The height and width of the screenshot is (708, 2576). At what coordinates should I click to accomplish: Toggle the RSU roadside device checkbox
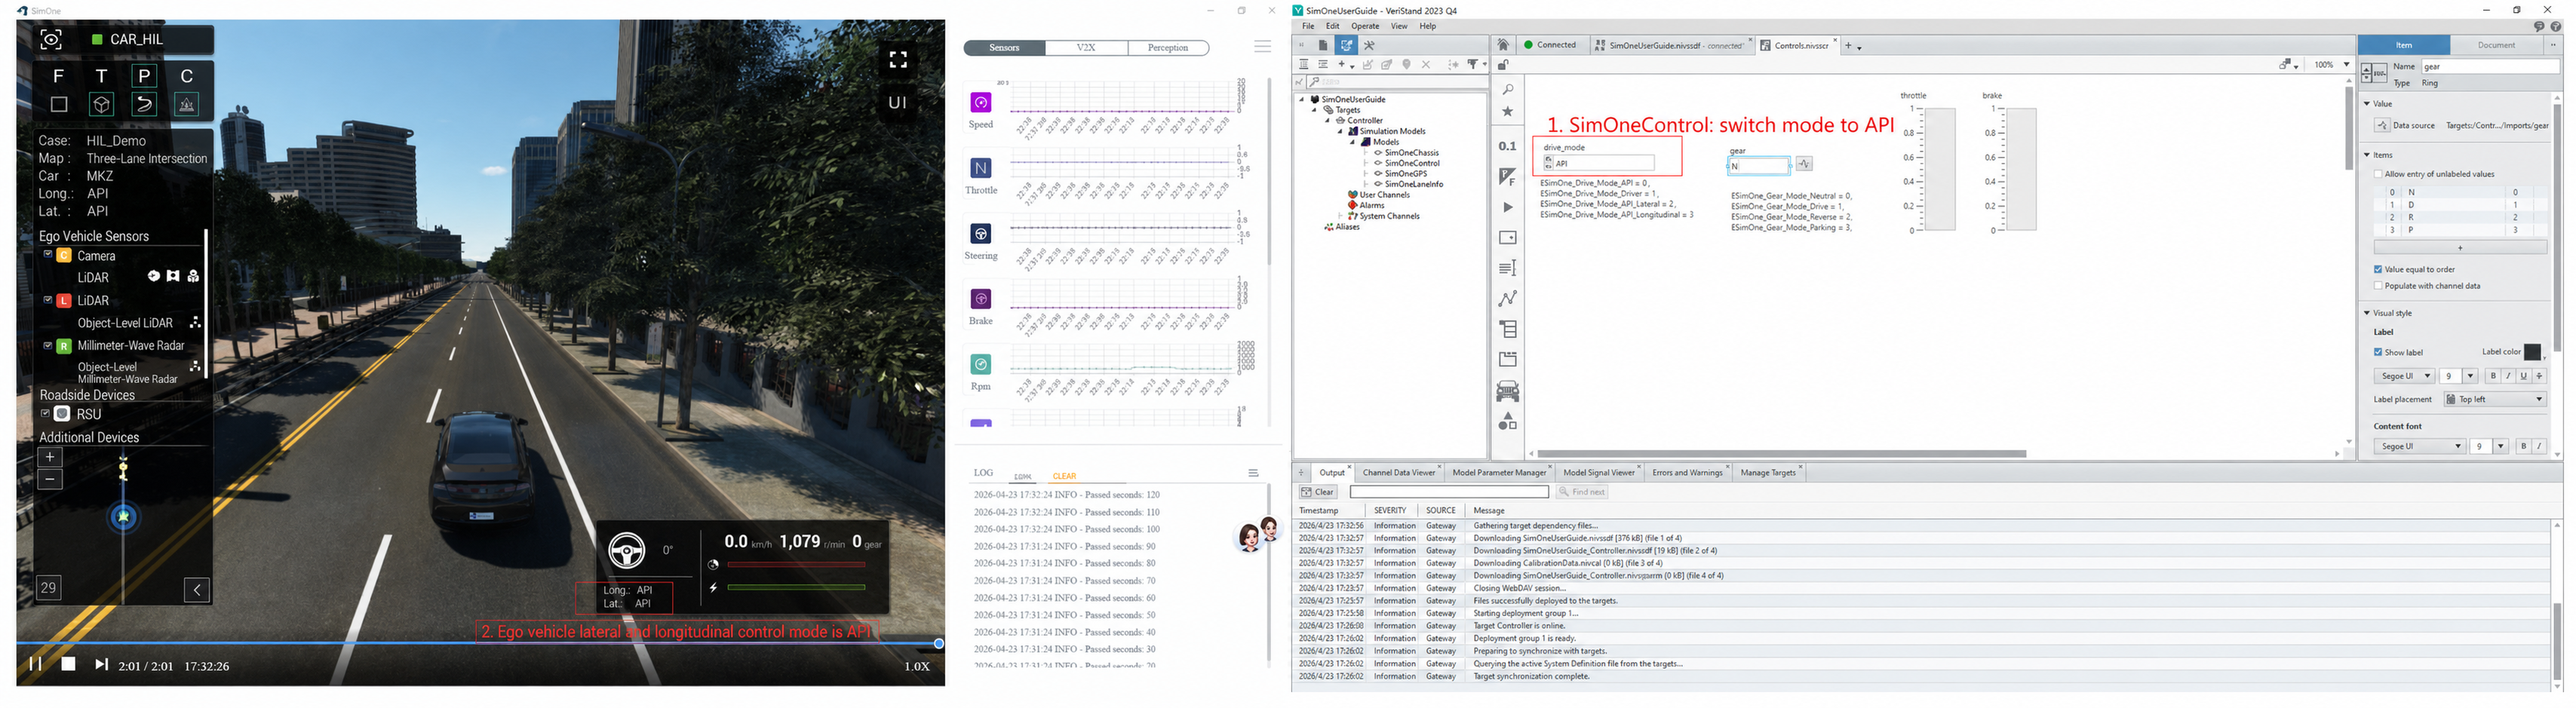pos(45,413)
